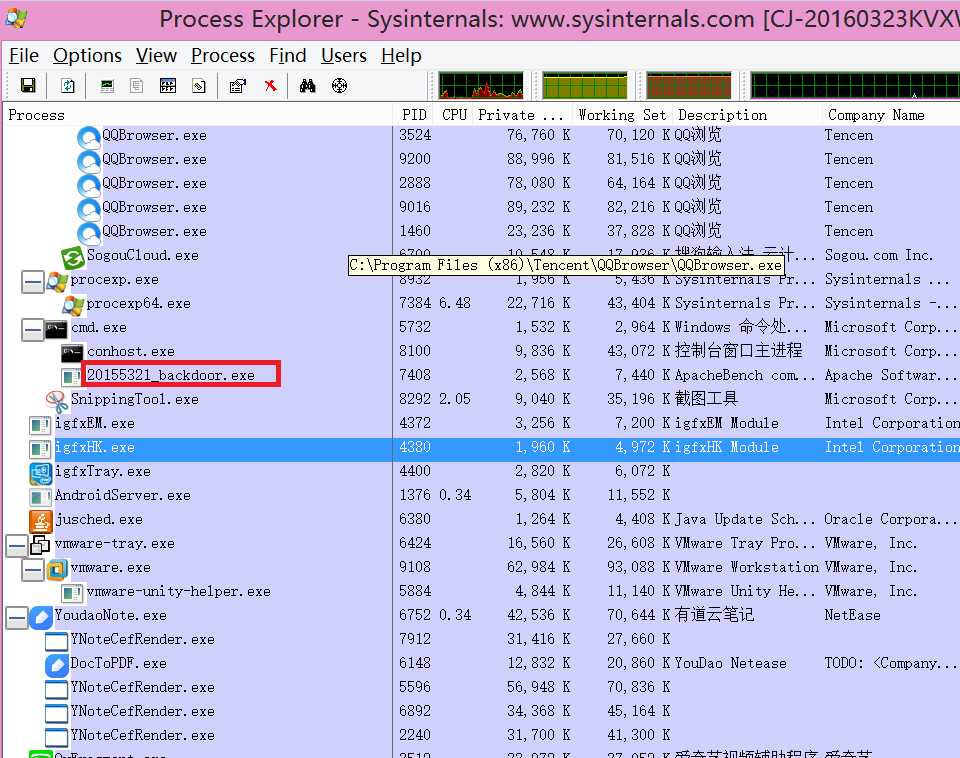960x758 pixels.
Task: Click the Process Explorer title bar icon
Action: pyautogui.click(x=15, y=18)
